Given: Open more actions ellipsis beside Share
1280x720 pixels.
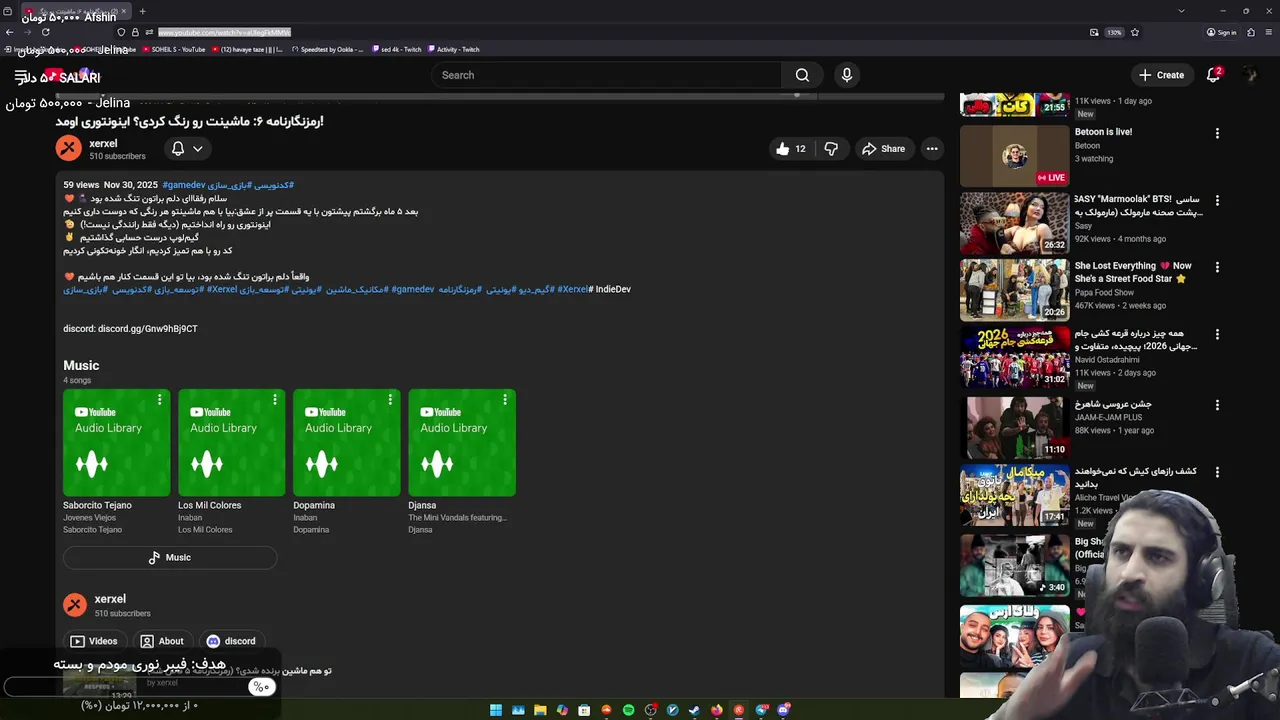Looking at the screenshot, I should [932, 149].
